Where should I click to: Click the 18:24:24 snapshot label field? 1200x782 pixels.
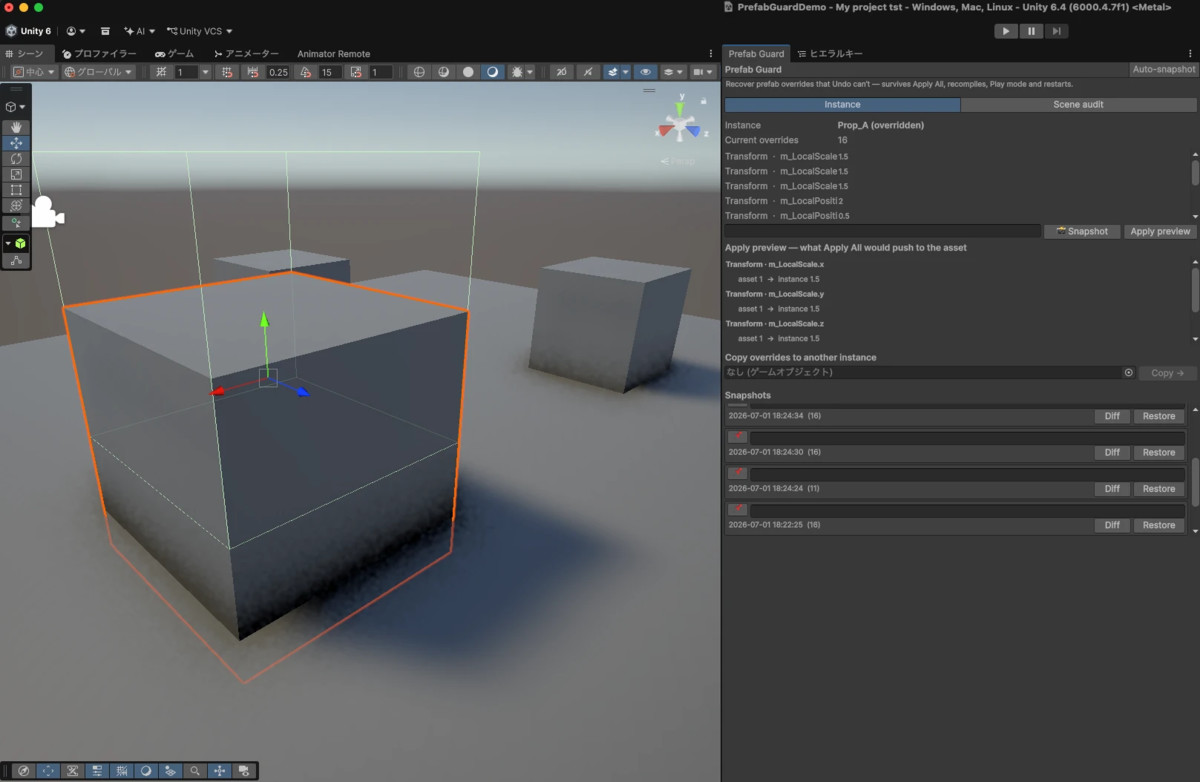click(967, 474)
